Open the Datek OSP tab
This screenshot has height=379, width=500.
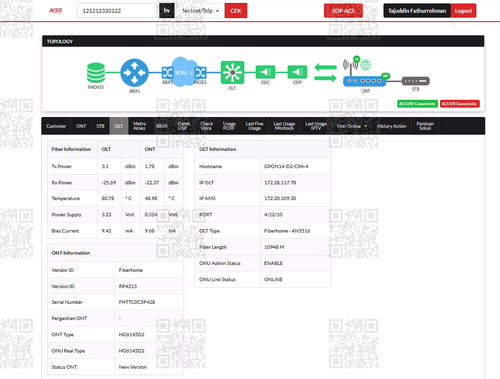184,126
